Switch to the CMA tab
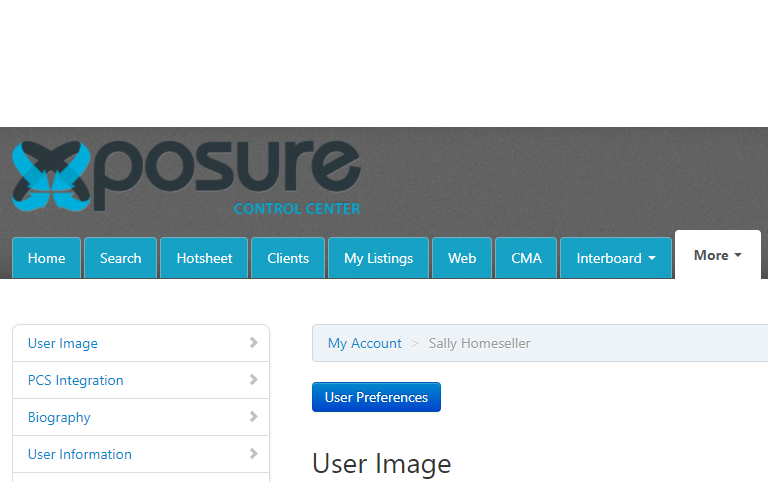The width and height of the screenshot is (768, 482). point(526,258)
